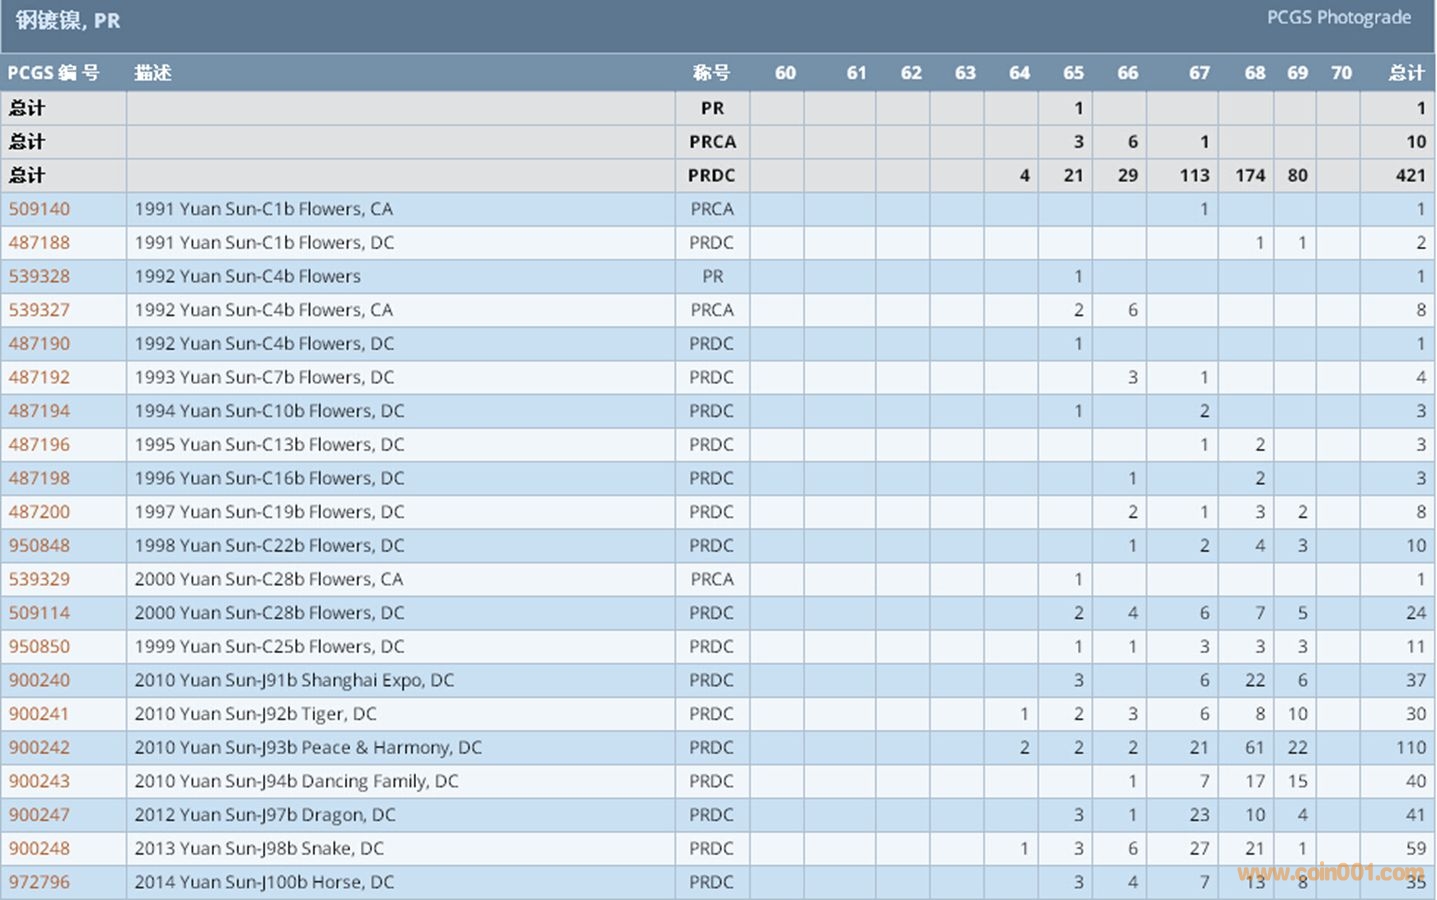Open PCGS number 950848 link
The height and width of the screenshot is (900, 1437).
pos(40,546)
